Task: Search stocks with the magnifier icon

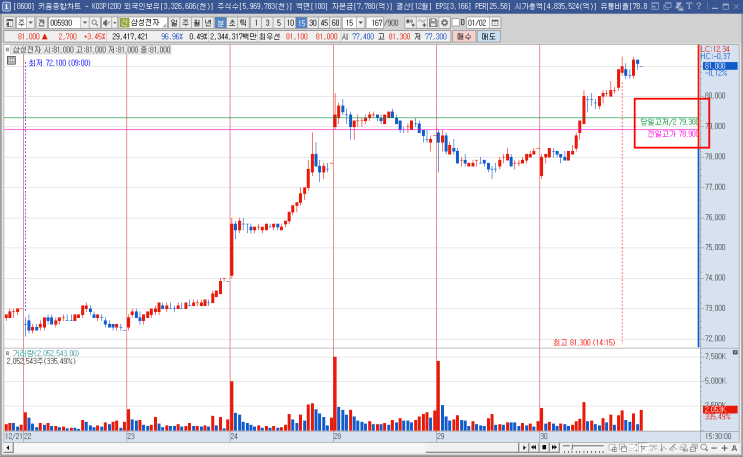Action: [95, 23]
